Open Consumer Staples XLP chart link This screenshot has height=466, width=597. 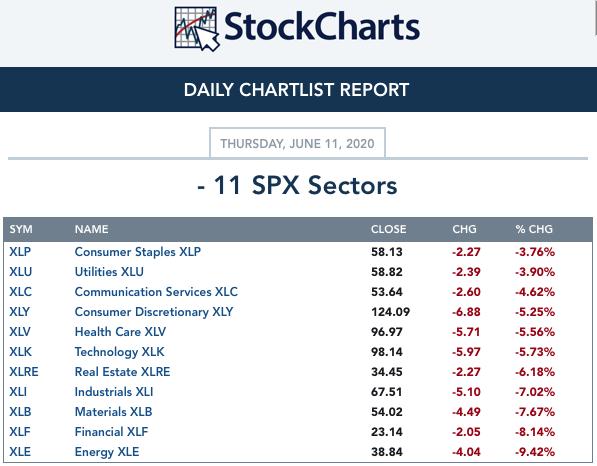[137, 252]
